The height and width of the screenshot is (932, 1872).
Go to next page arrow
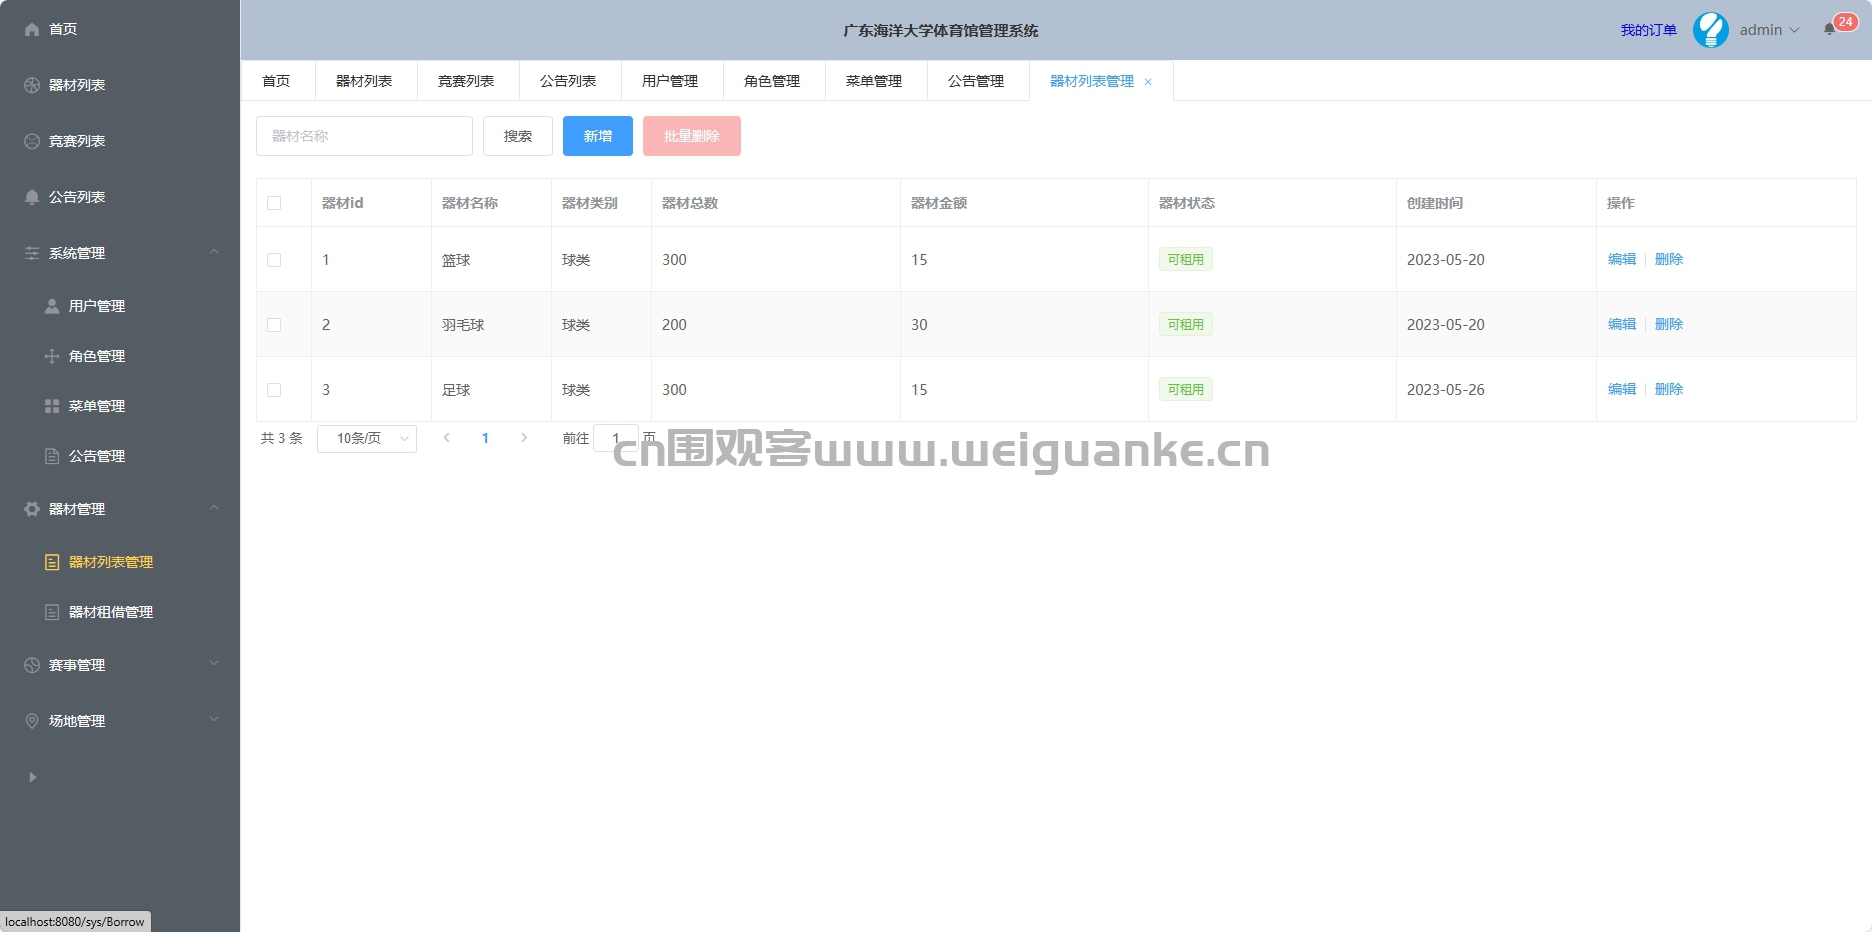524,438
